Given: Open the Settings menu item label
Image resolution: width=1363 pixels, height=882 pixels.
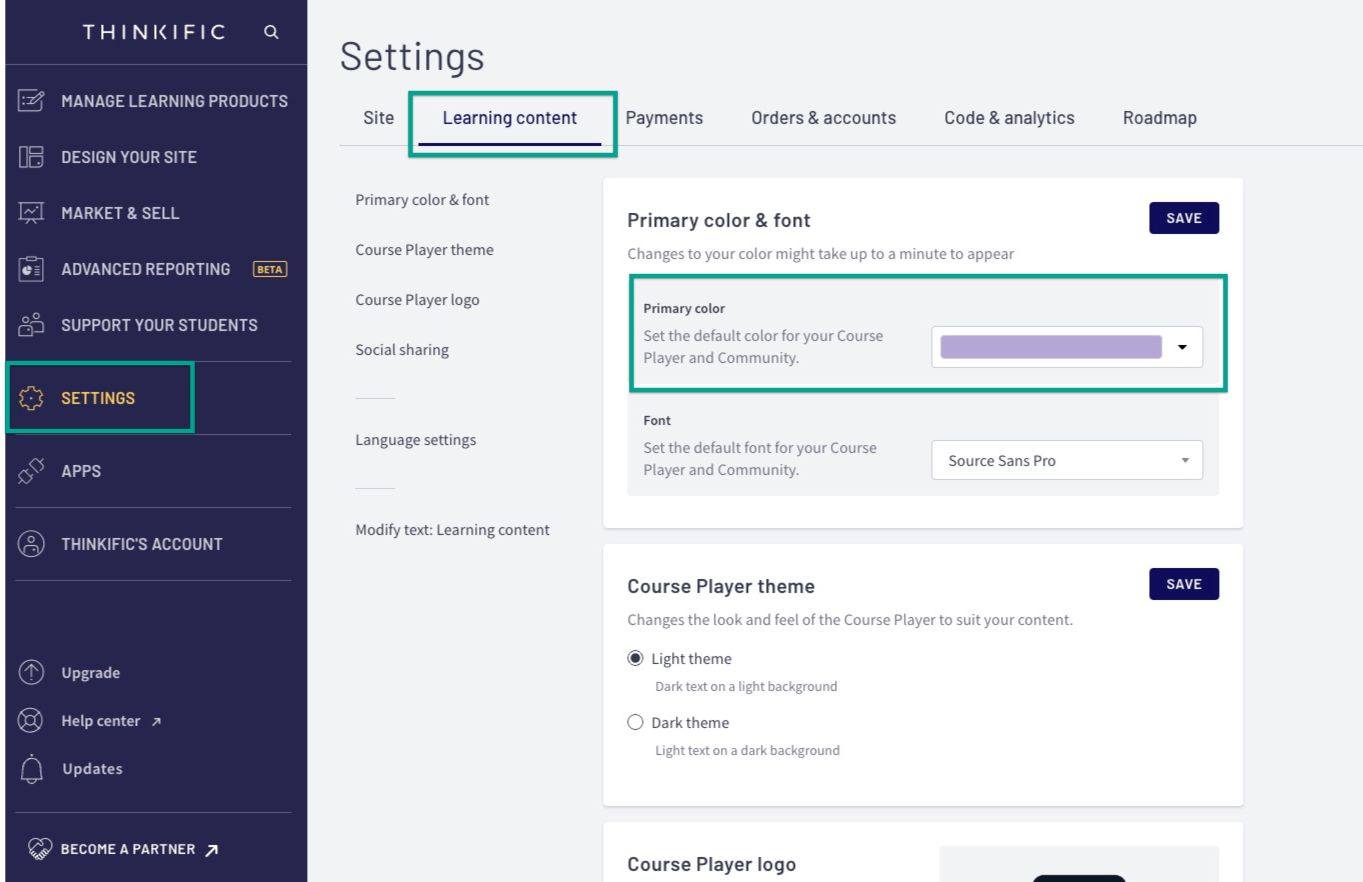Looking at the screenshot, I should click(98, 398).
